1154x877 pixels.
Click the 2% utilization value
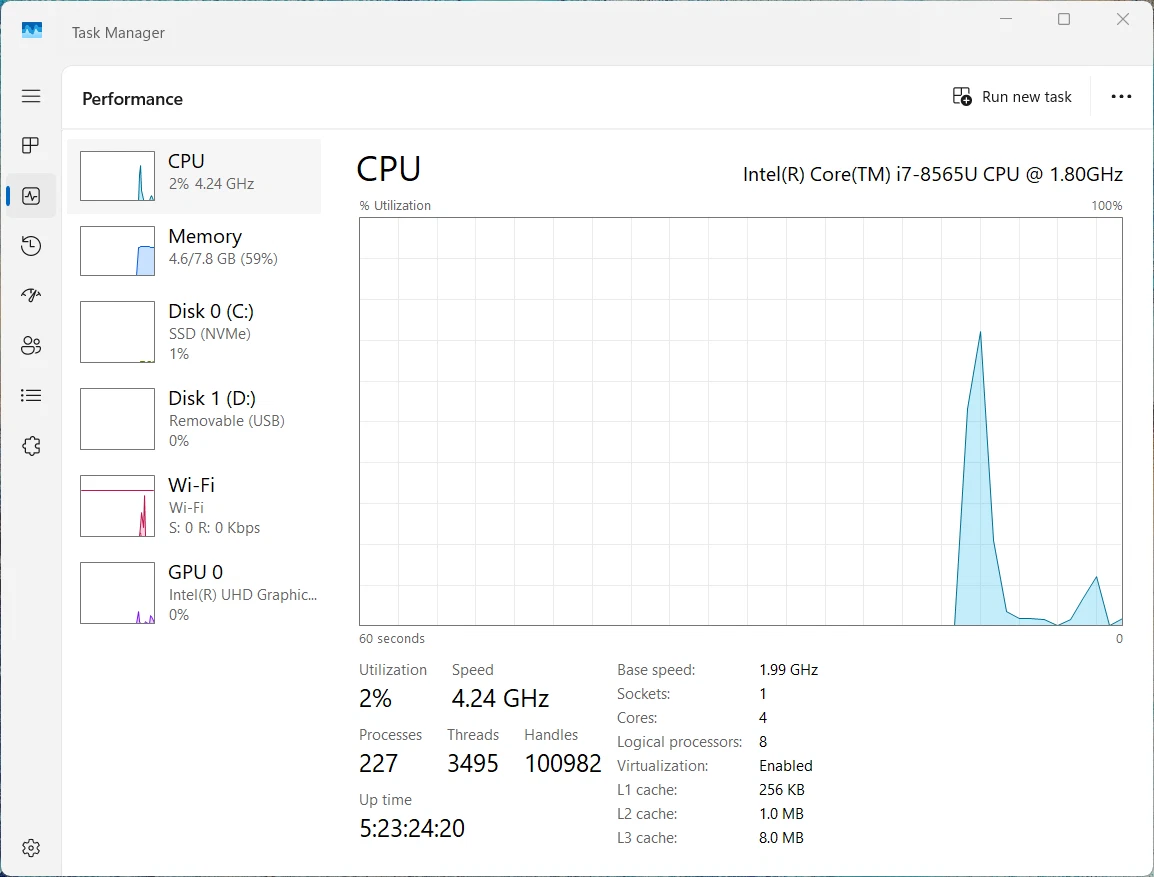pos(375,698)
